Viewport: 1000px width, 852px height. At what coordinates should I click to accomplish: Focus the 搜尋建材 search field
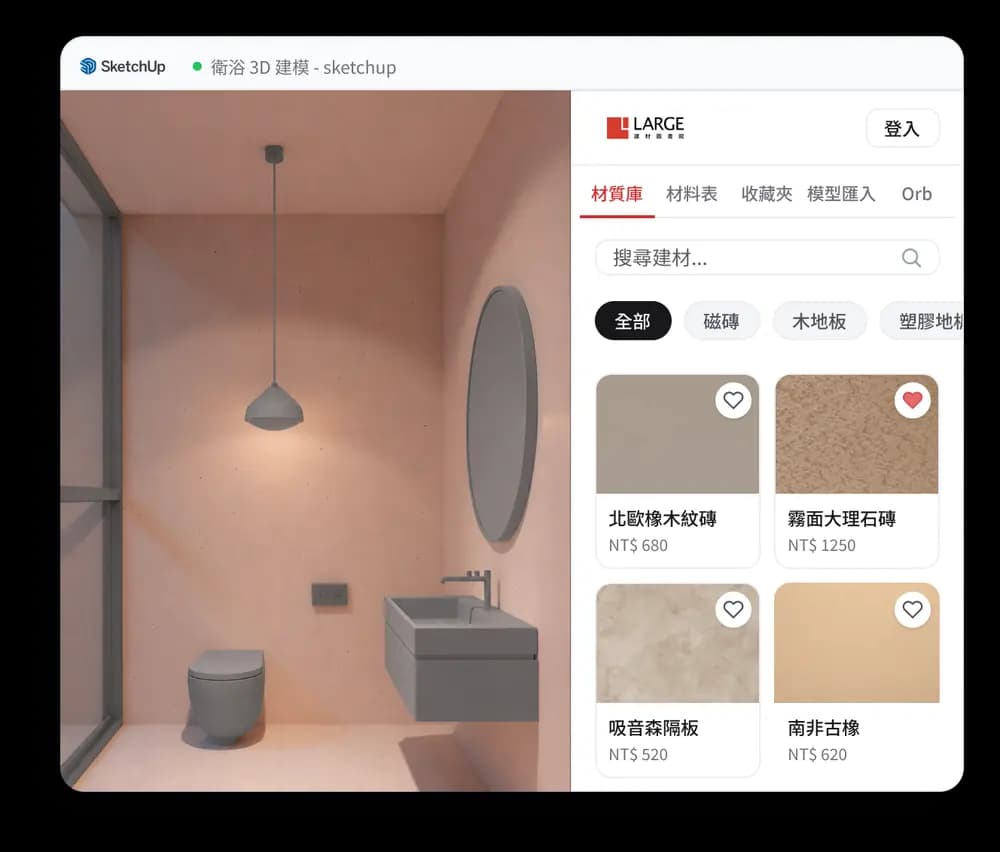coord(767,258)
